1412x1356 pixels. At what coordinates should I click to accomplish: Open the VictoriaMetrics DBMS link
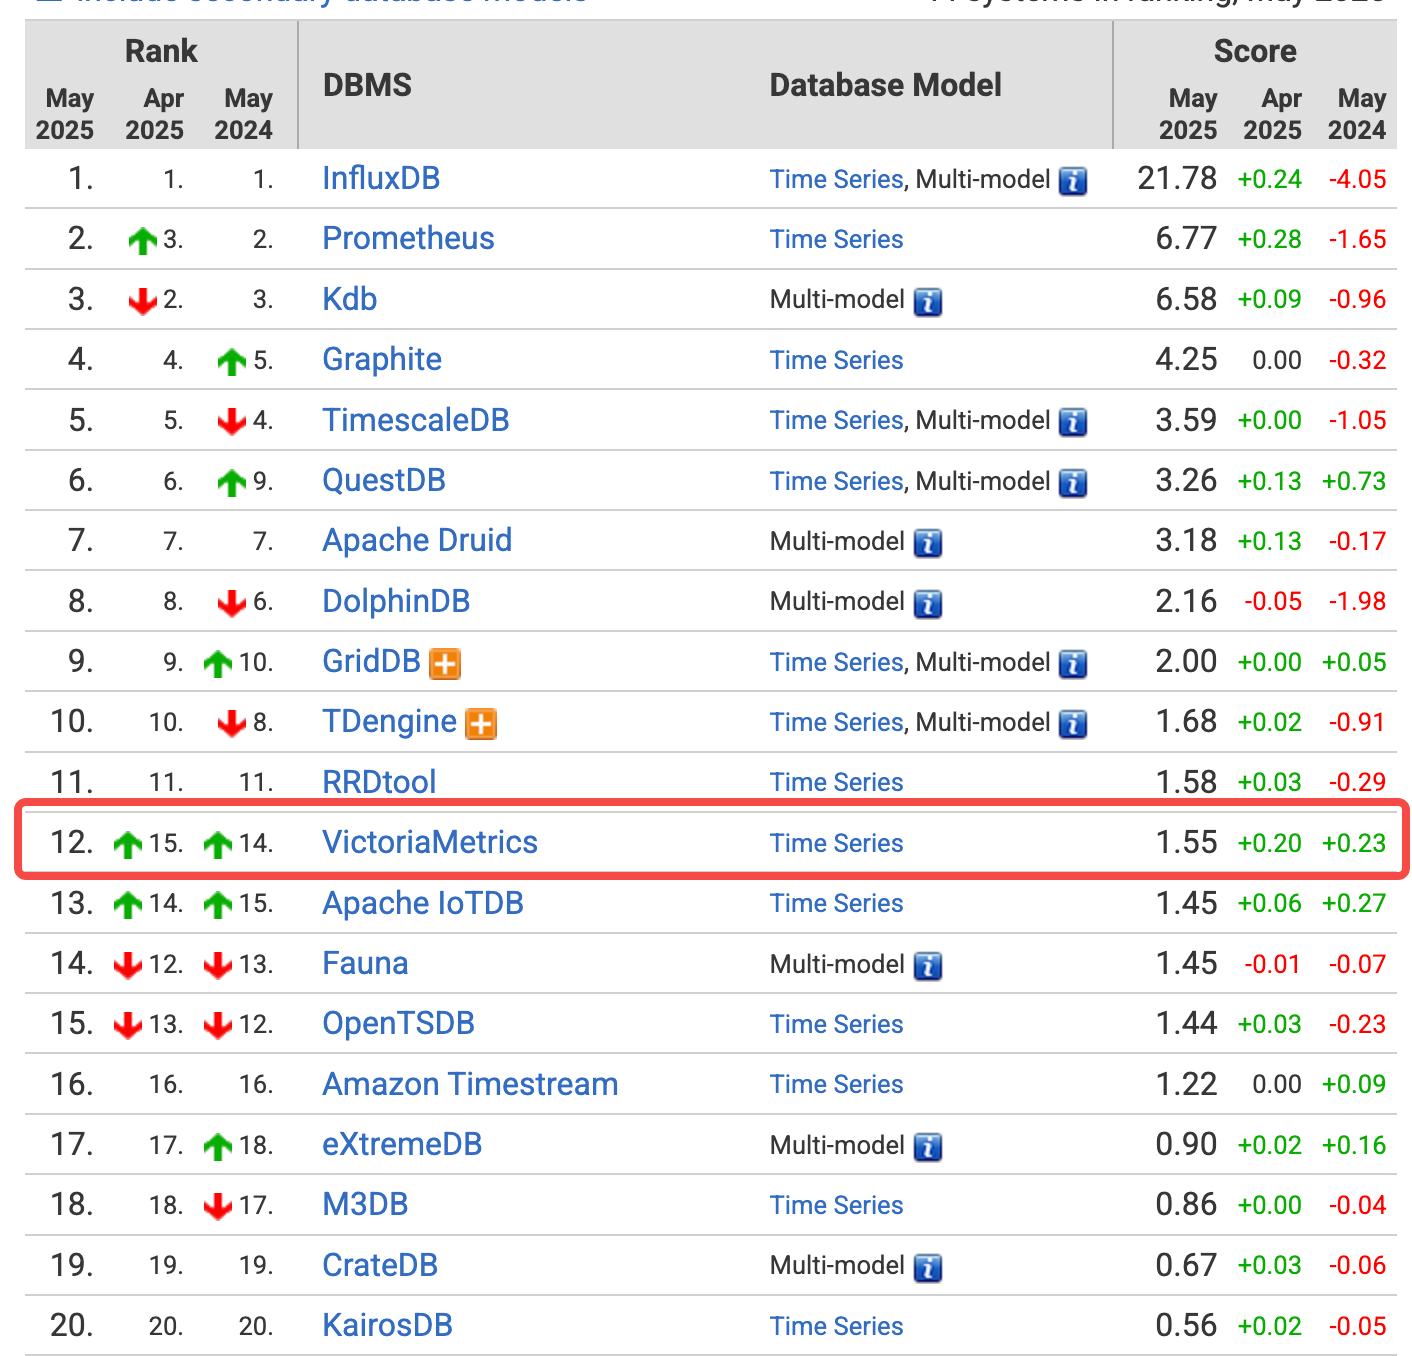tap(430, 842)
